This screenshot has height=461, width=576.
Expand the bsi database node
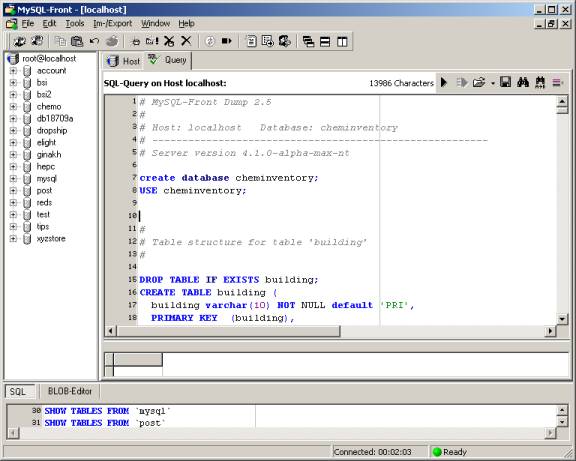(13, 83)
